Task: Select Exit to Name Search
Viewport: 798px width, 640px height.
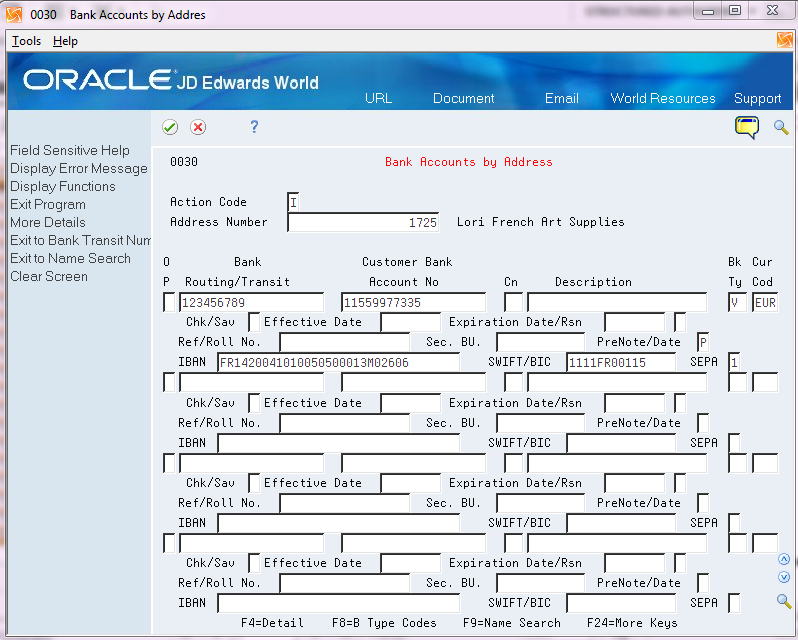Action: tap(70, 258)
